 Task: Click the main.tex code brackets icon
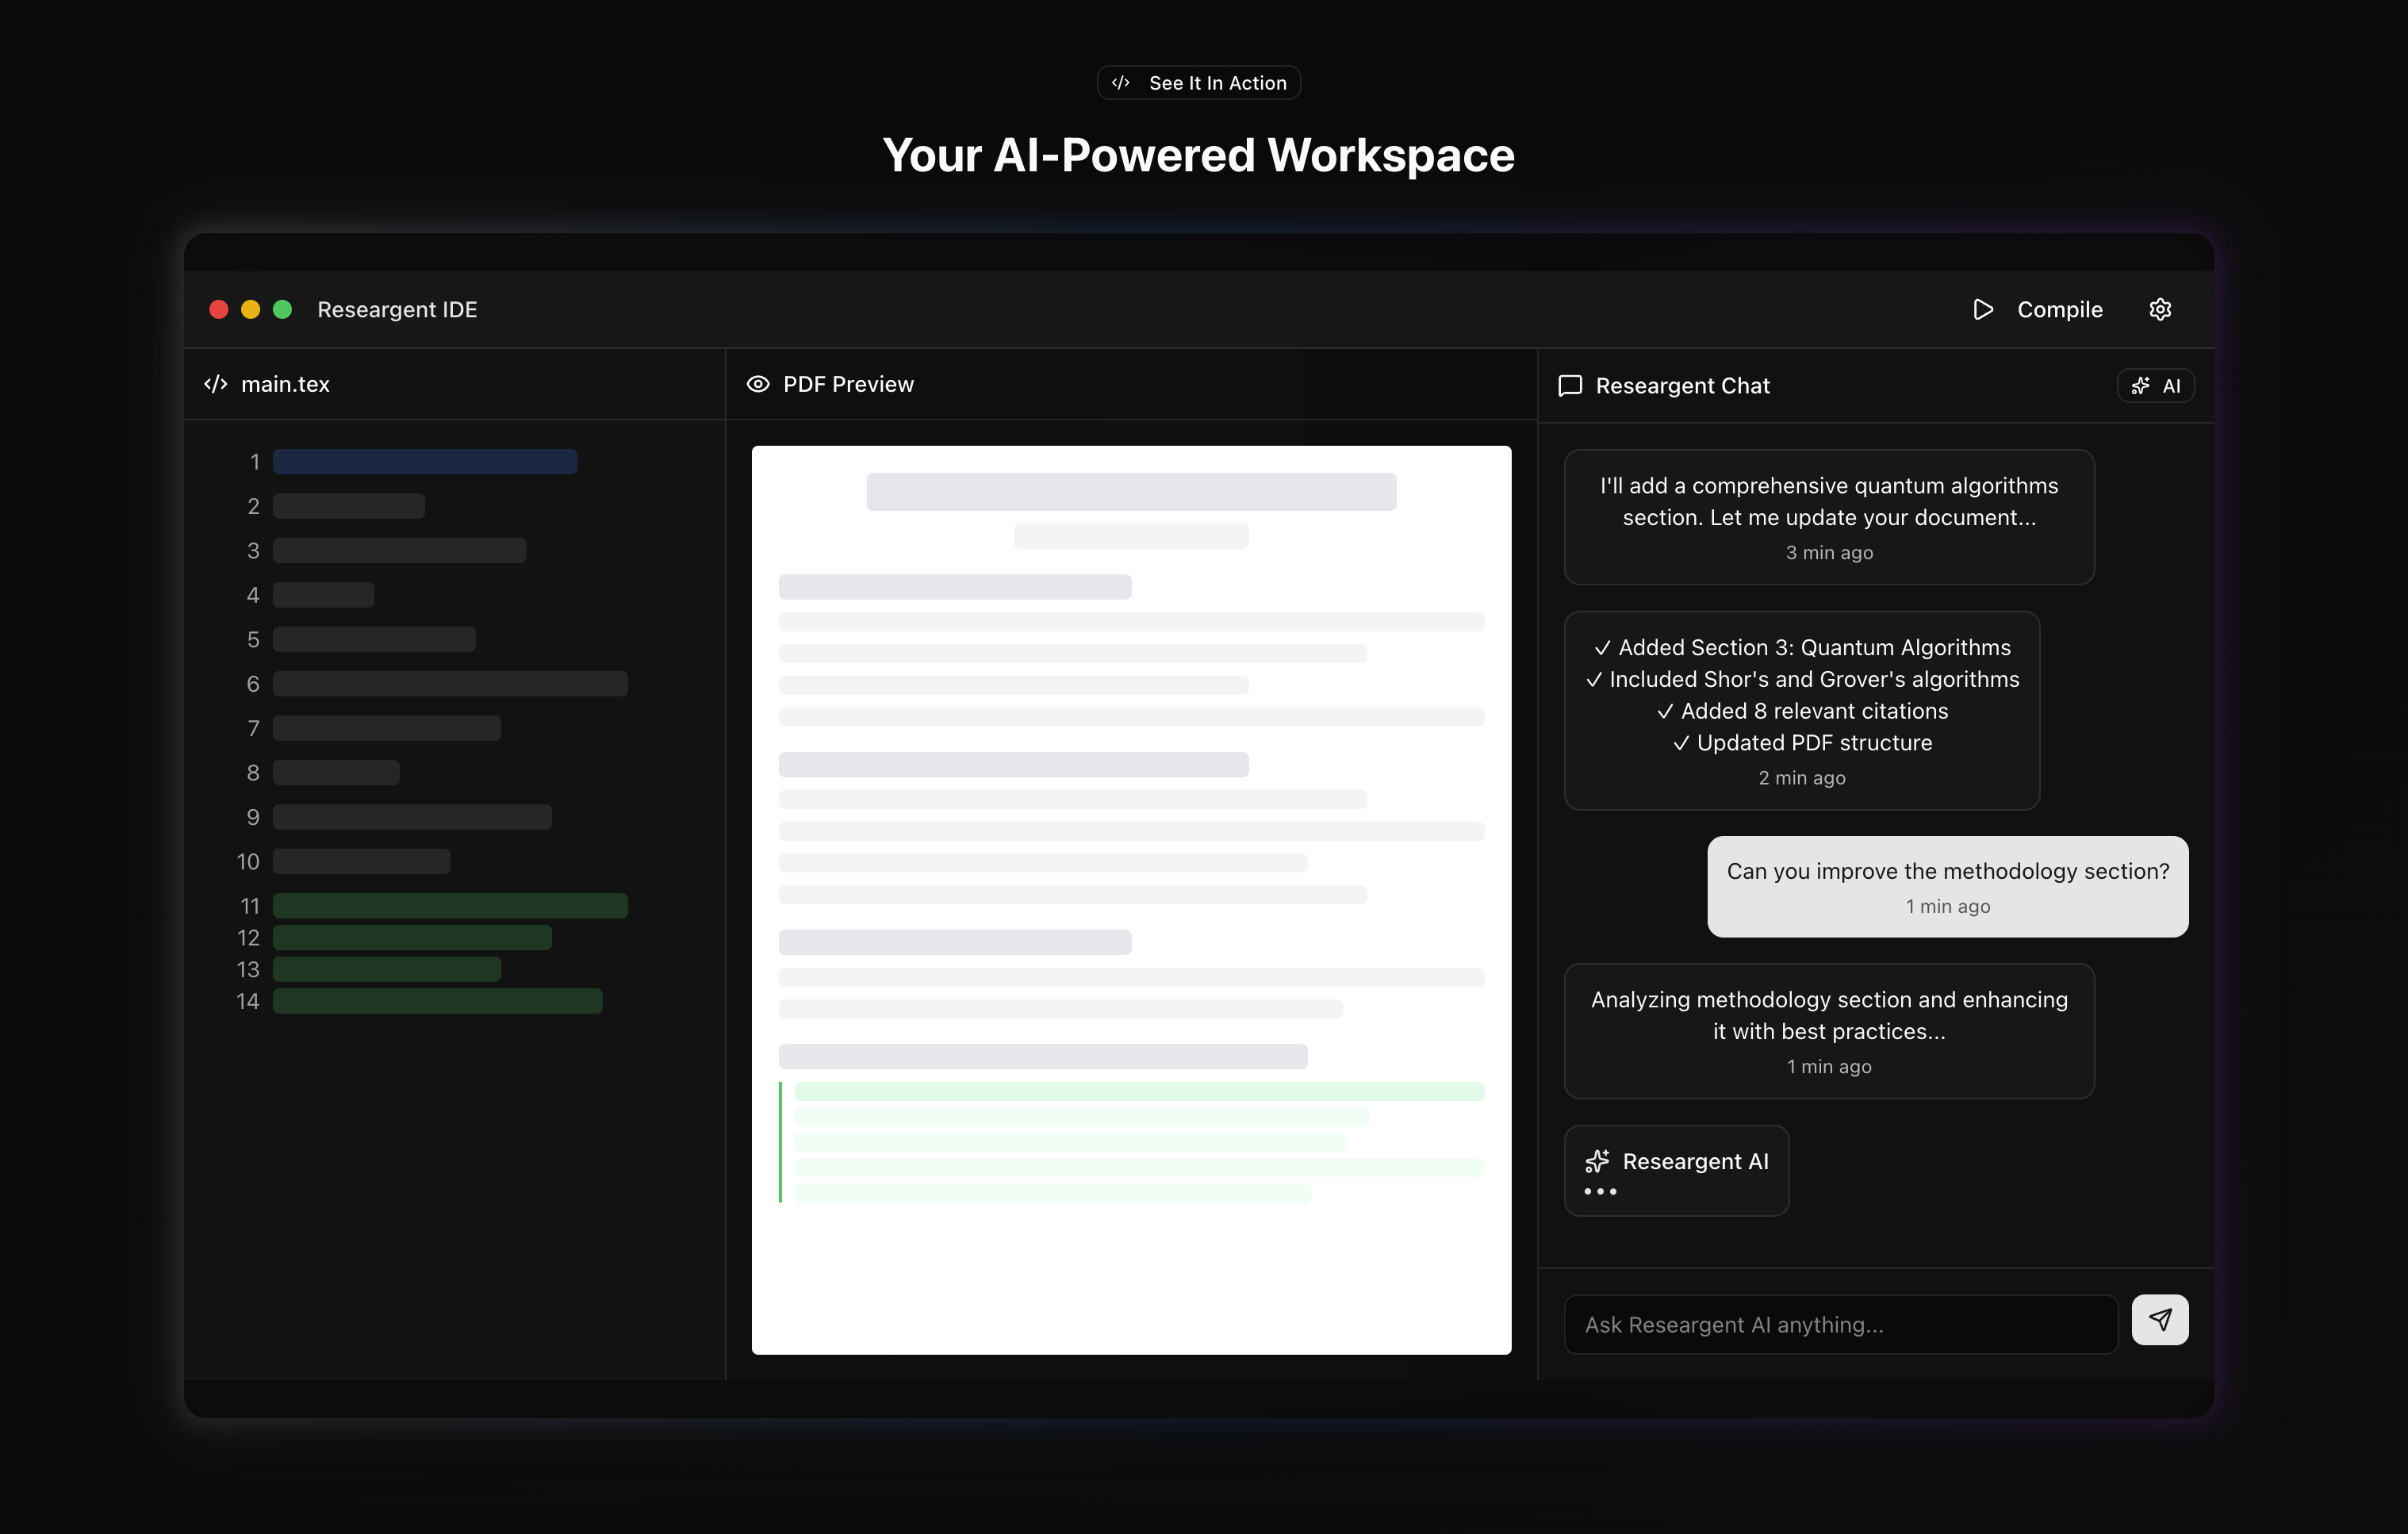pyautogui.click(x=215, y=384)
